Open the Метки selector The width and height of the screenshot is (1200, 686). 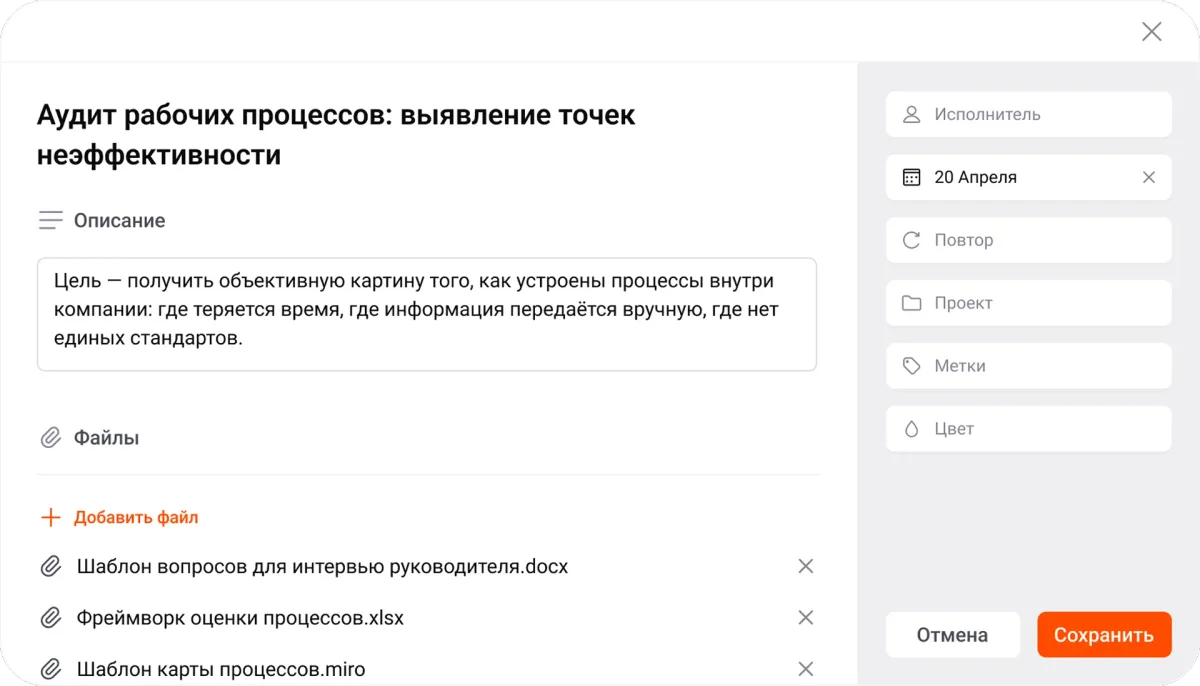tap(1028, 365)
